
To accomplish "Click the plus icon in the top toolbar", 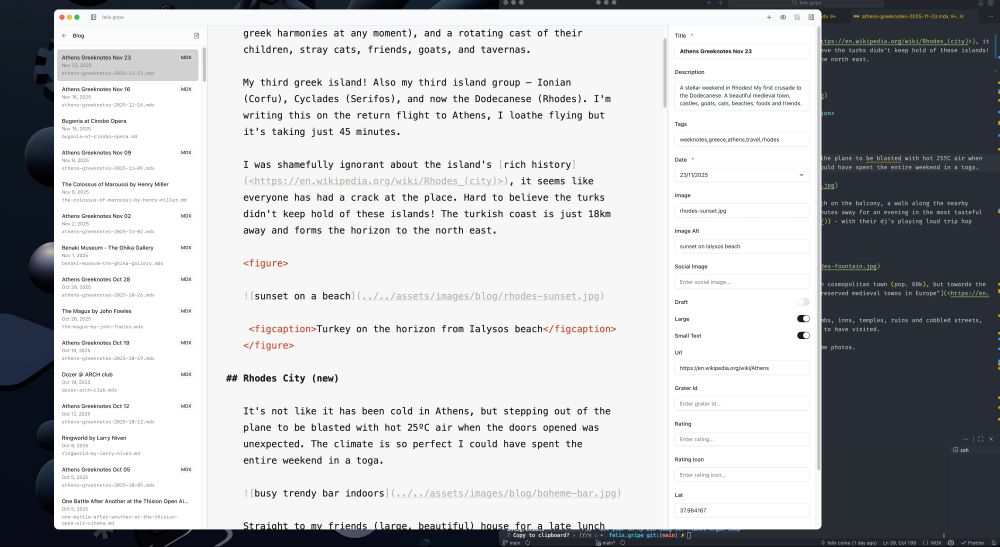I will click(x=768, y=17).
